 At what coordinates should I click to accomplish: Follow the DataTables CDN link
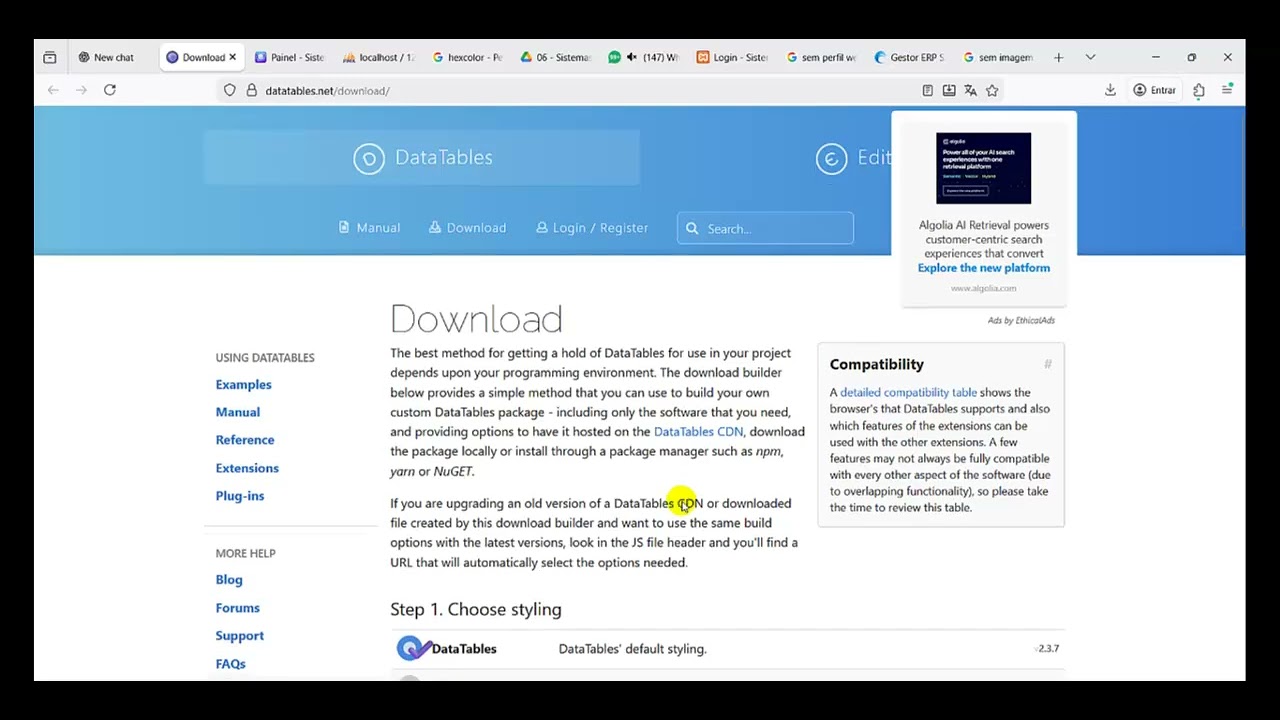point(698,432)
